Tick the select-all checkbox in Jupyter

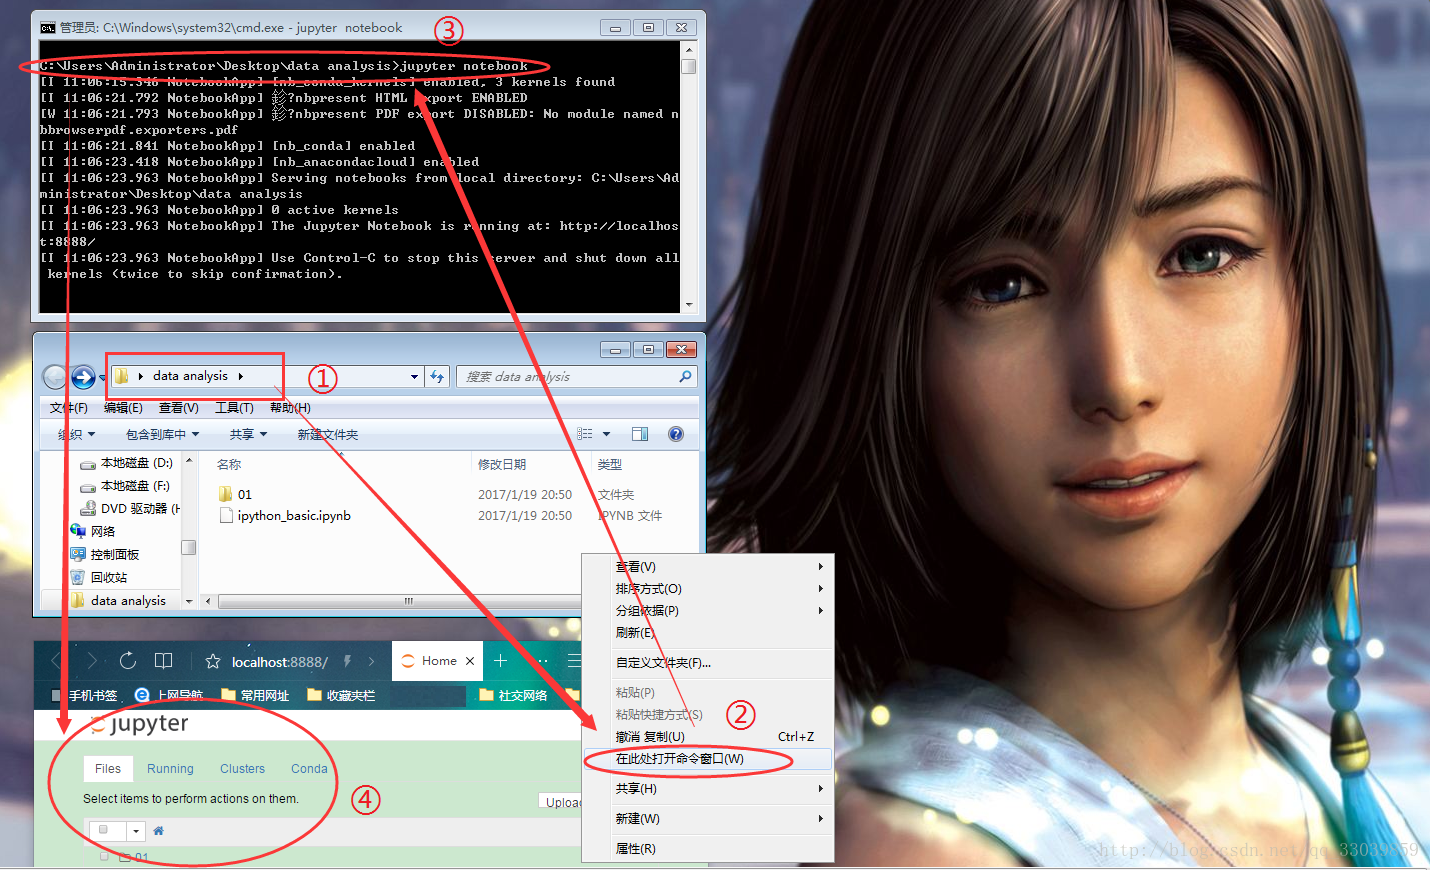pos(104,830)
